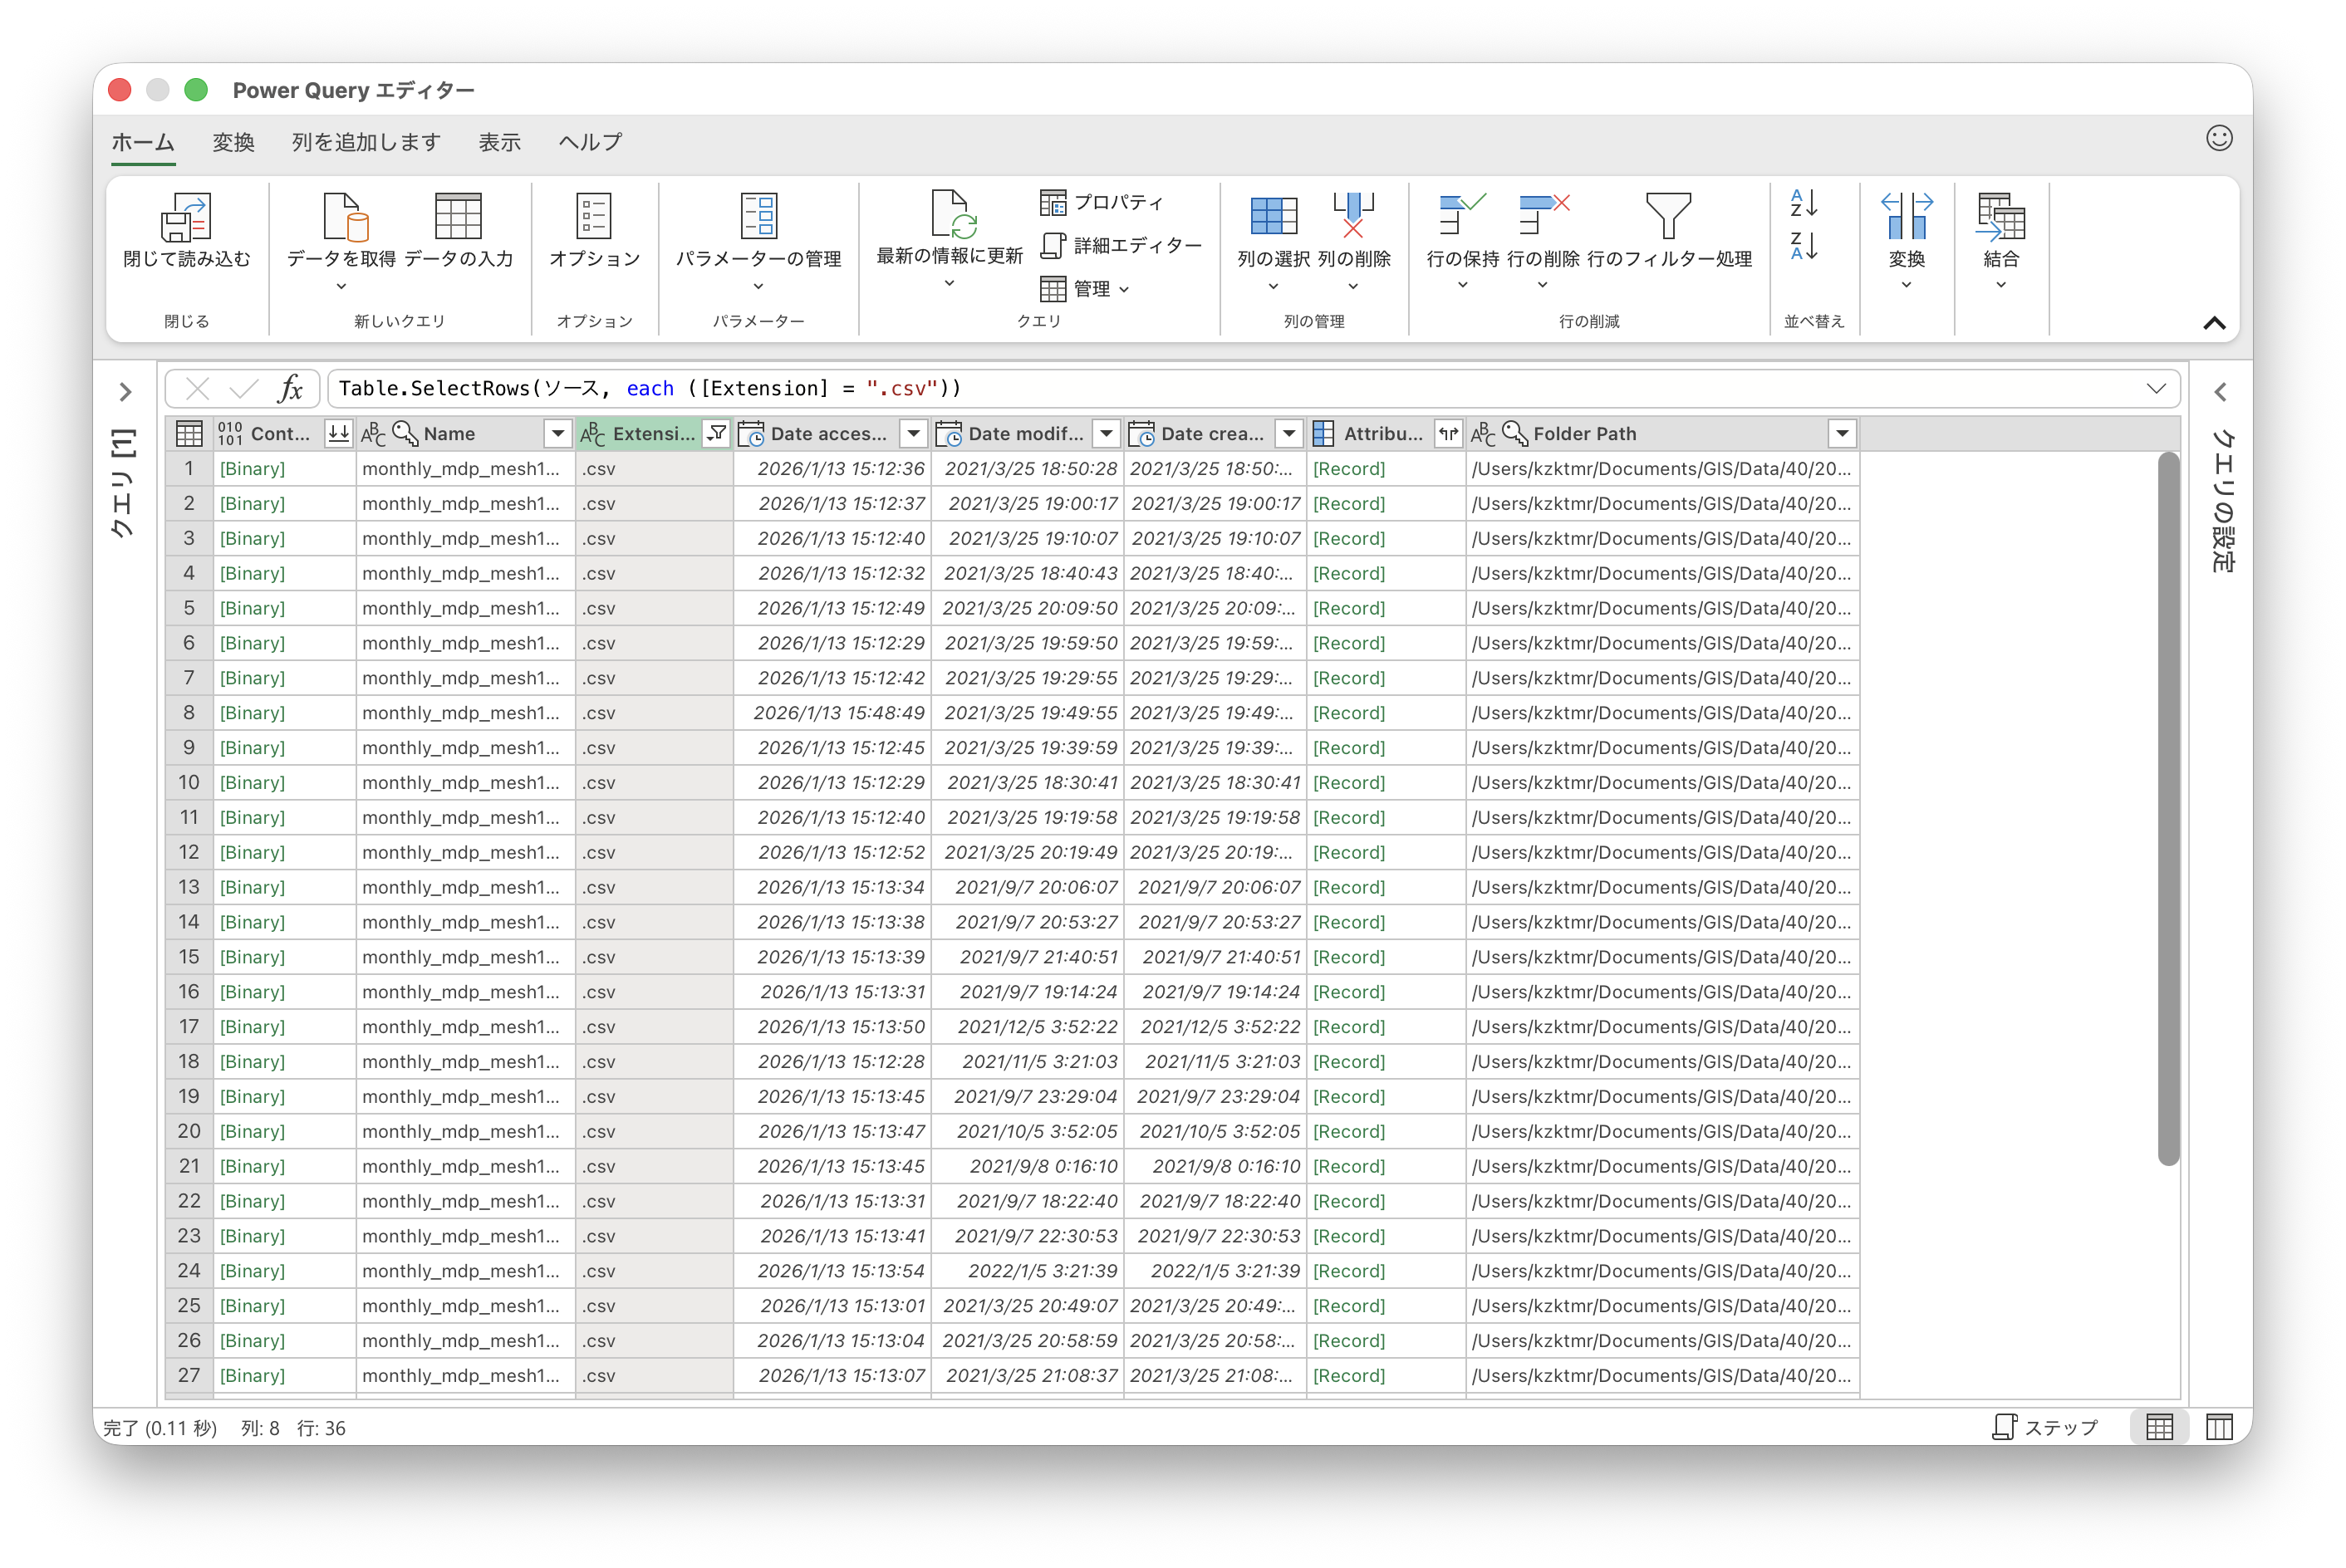This screenshot has width=2346, height=1568.
Task: Switch to the grid data view
Action: pyautogui.click(x=2159, y=1427)
